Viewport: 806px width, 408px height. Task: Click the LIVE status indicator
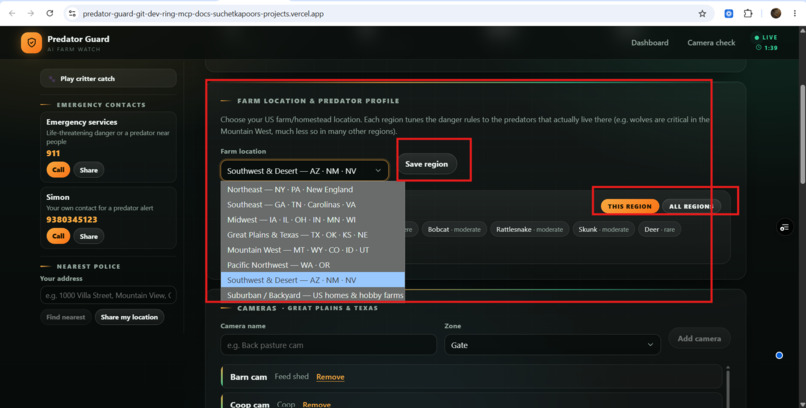coord(765,38)
